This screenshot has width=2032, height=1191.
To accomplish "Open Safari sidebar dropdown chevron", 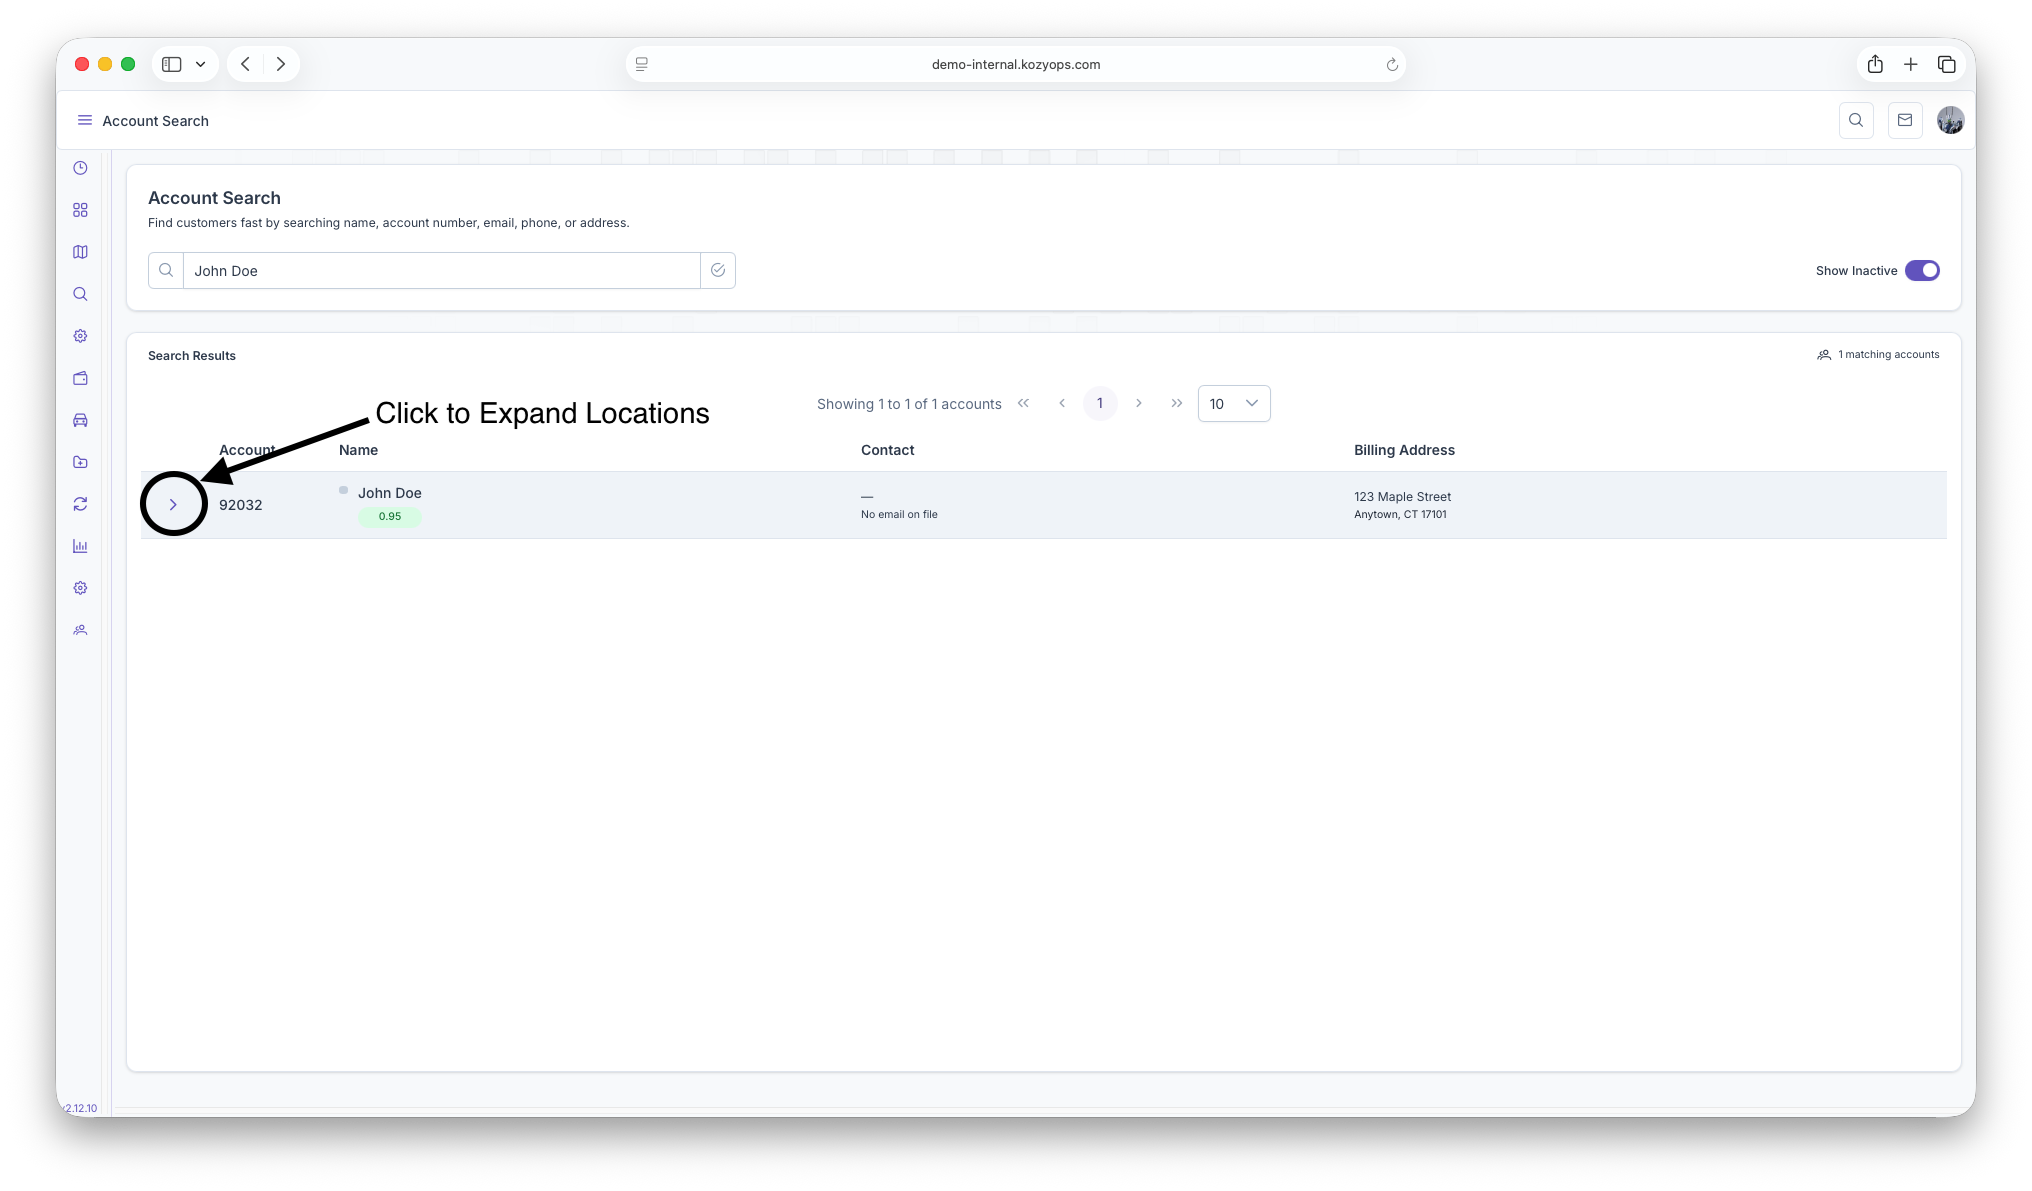I will 201,64.
